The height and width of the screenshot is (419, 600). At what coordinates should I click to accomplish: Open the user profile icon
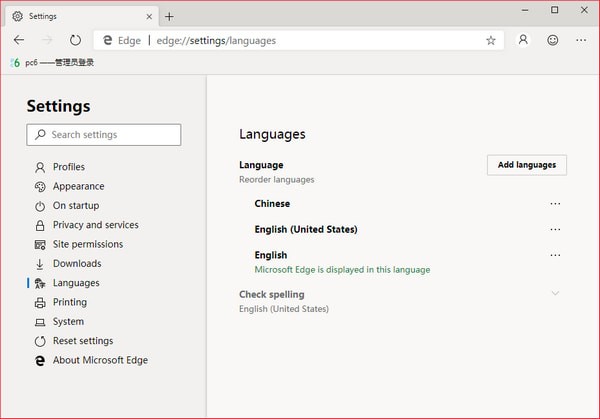[x=523, y=40]
